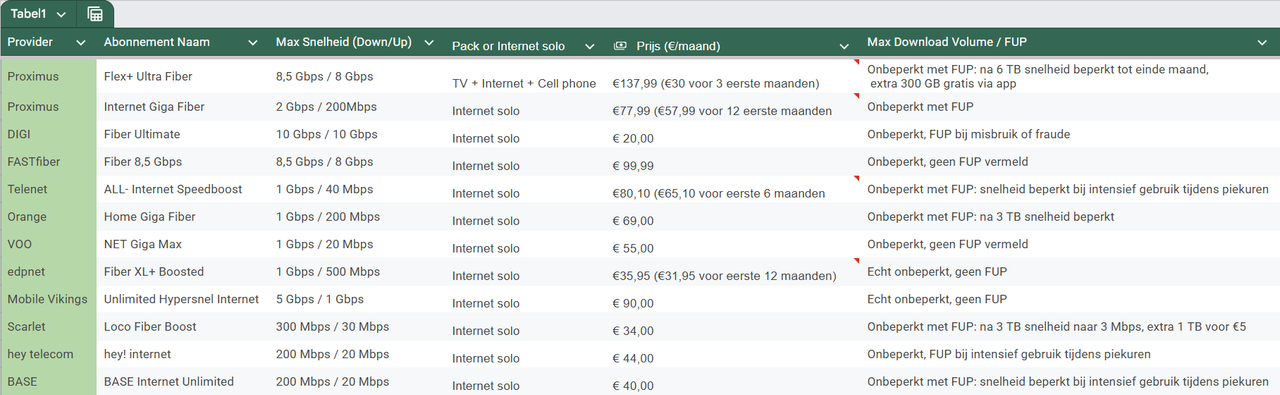Open comment marker on Flex+ Ultra Fiber price

[x=856, y=63]
